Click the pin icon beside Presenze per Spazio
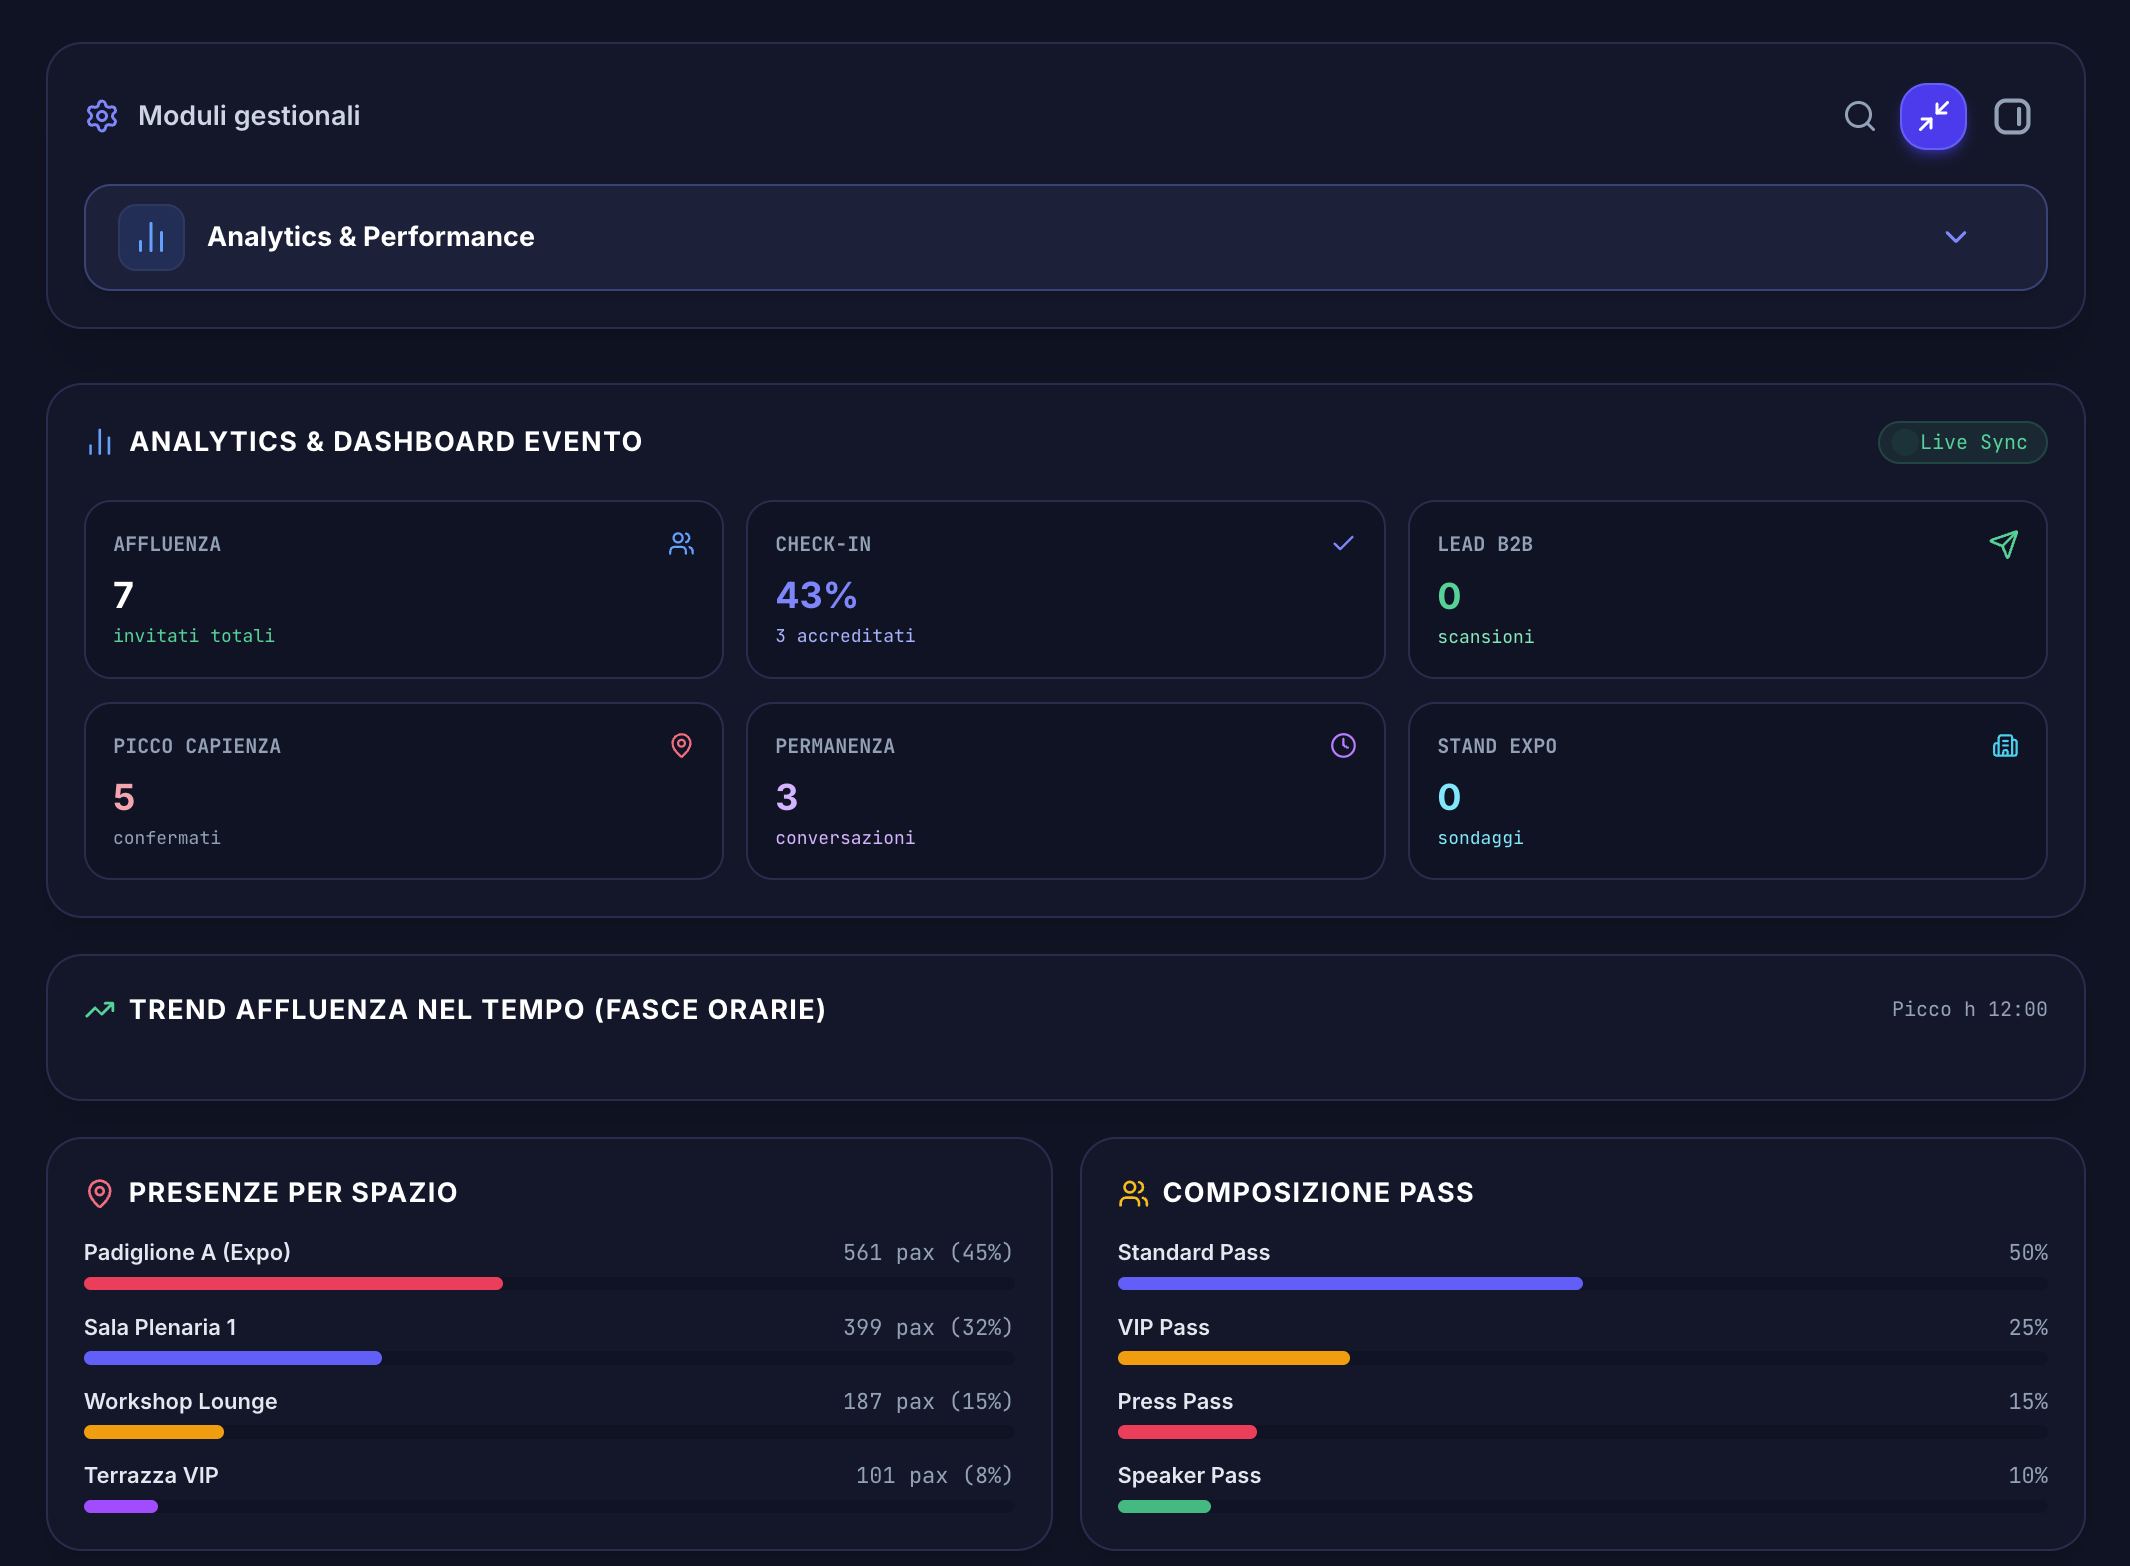 pyautogui.click(x=100, y=1193)
